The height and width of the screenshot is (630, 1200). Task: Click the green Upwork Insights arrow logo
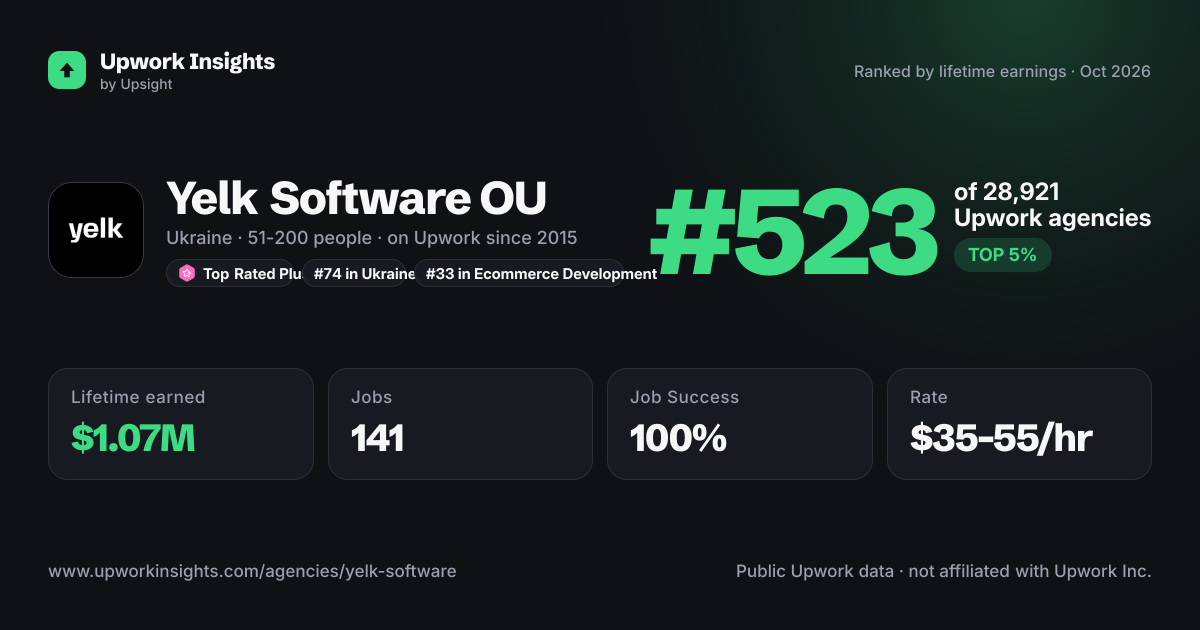tap(67, 70)
